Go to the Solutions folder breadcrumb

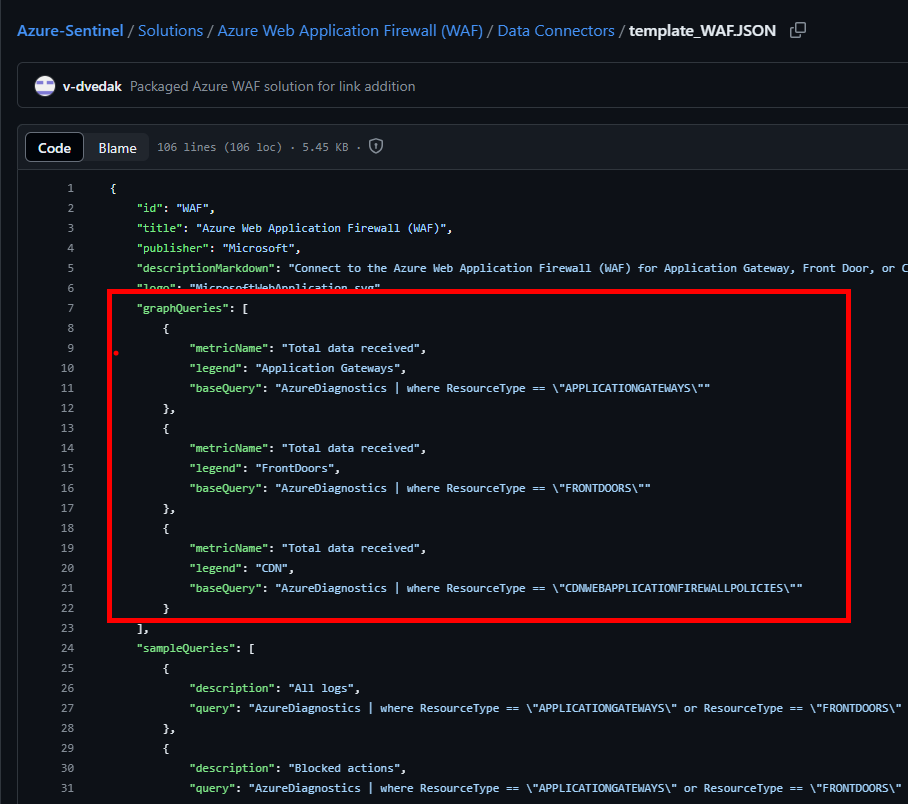coord(170,31)
